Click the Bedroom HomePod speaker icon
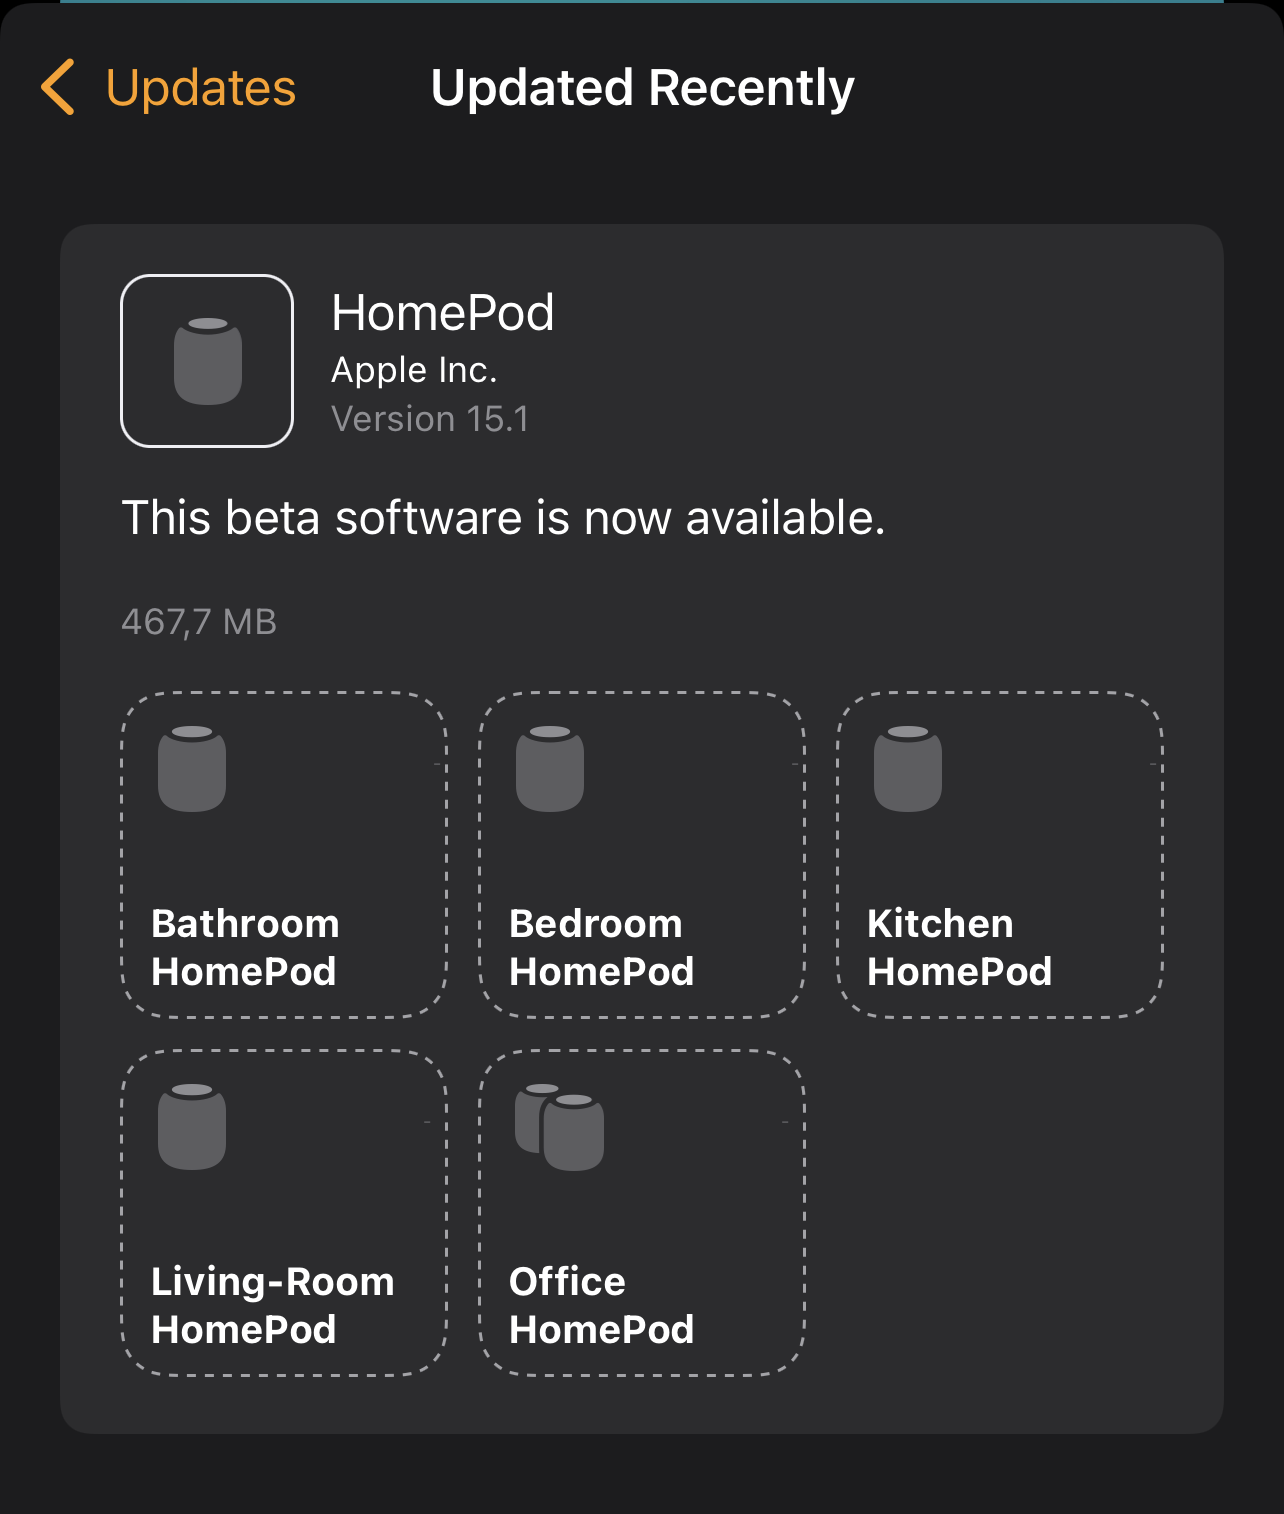This screenshot has width=1284, height=1514. pyautogui.click(x=550, y=768)
